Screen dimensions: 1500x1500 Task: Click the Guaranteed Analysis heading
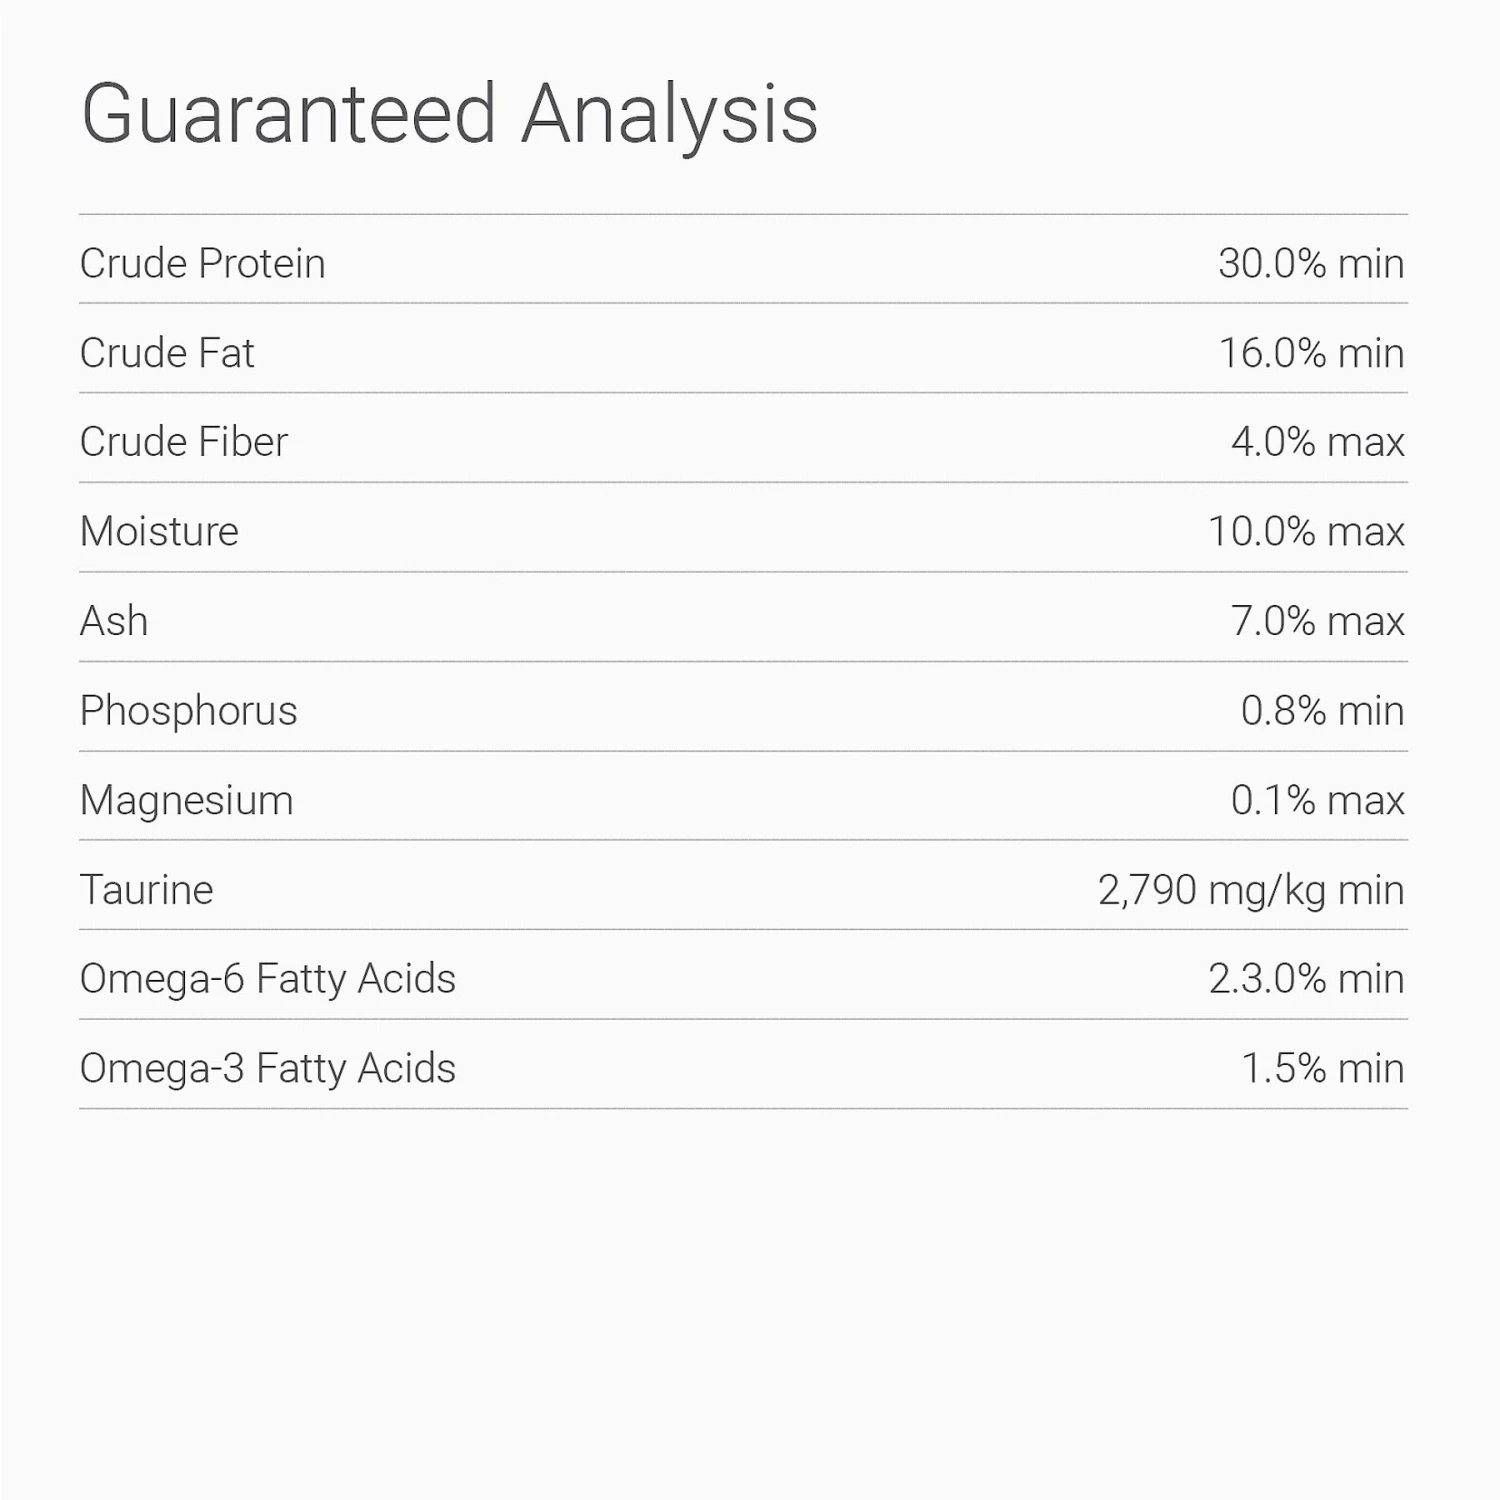point(449,115)
